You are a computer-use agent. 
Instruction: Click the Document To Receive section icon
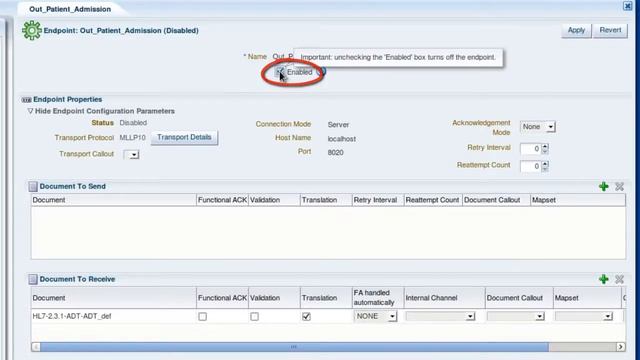pos(33,279)
